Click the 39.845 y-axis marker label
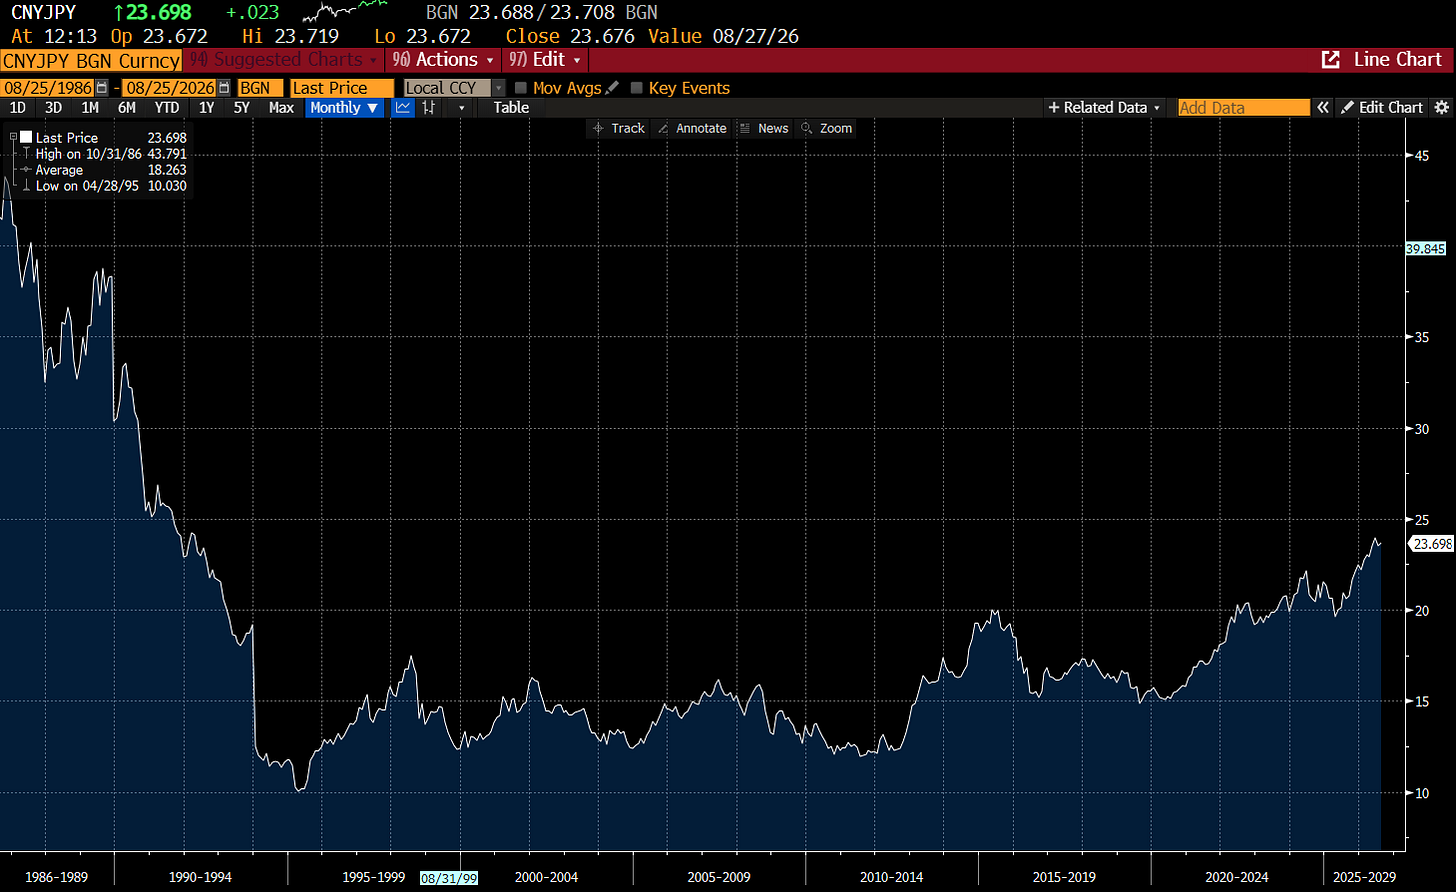Screen dimensions: 1456x892 (x=1425, y=249)
